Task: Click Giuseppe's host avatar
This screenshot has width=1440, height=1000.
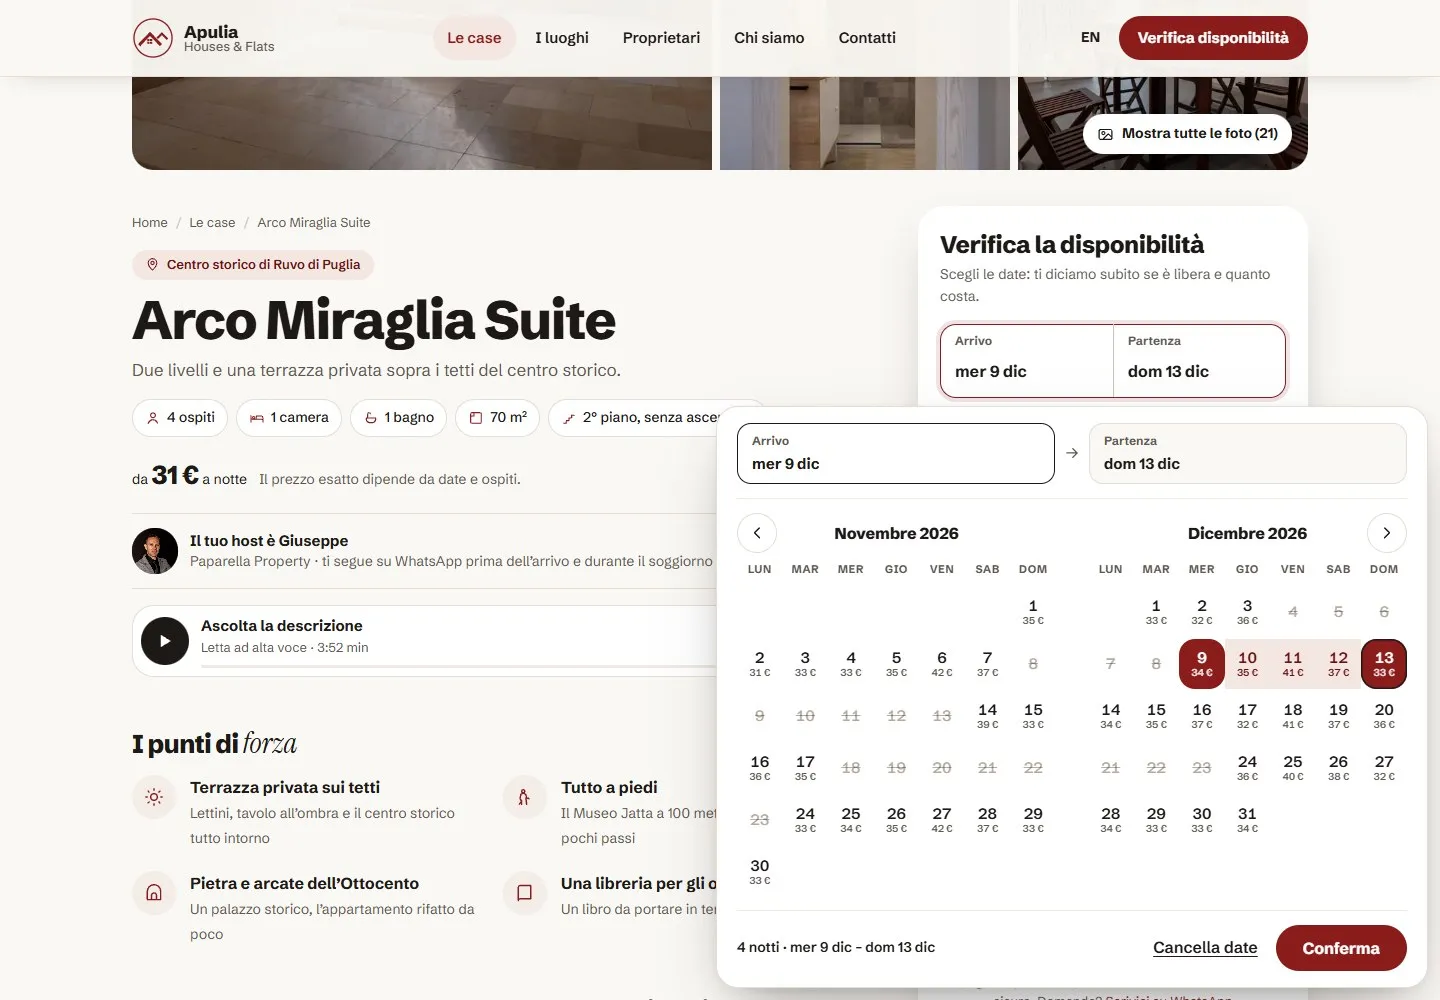Action: coord(155,551)
